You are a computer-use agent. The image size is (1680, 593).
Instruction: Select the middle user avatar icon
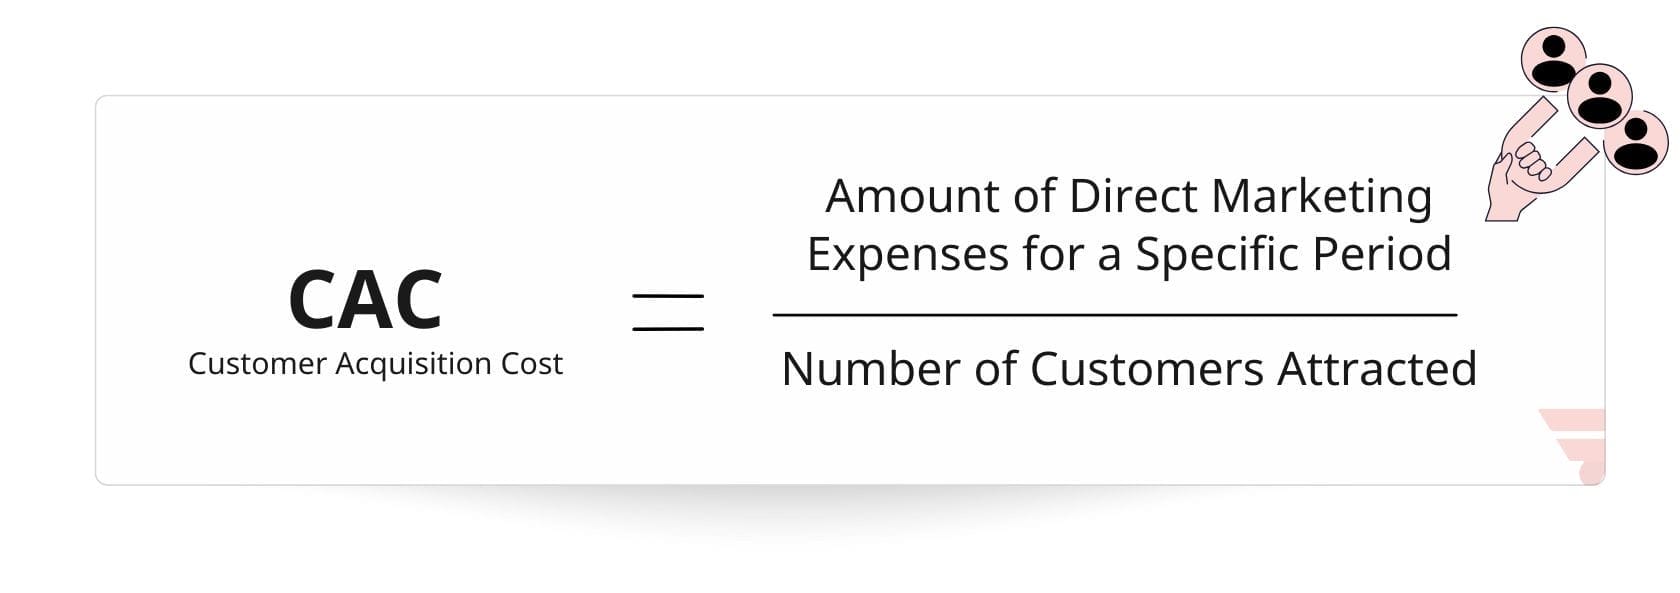pos(1599,96)
